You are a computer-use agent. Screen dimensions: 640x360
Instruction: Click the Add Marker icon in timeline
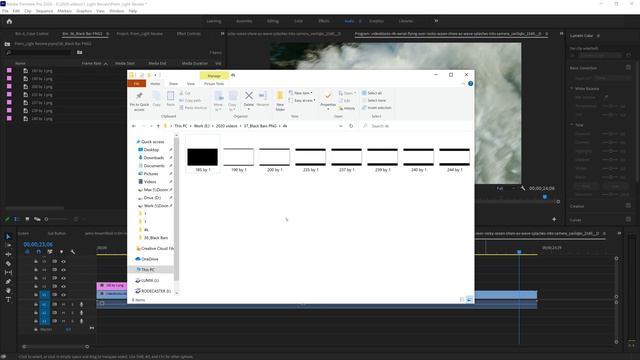point(61,252)
